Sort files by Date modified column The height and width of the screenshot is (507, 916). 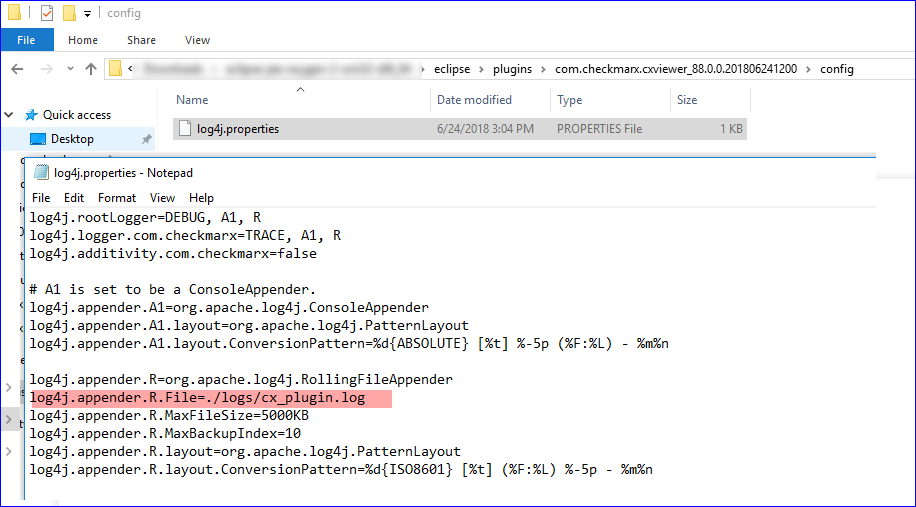pos(474,100)
